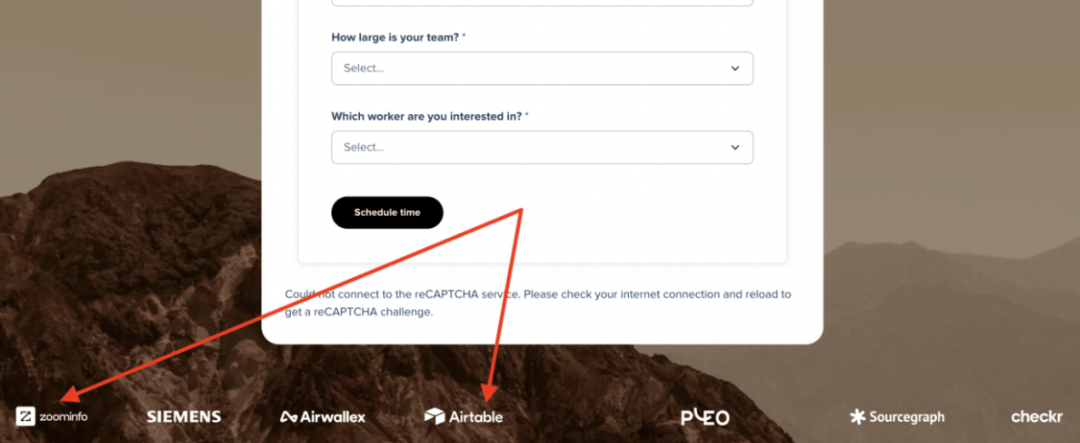
Task: Click the partially visible input field at top
Action: pos(542,3)
